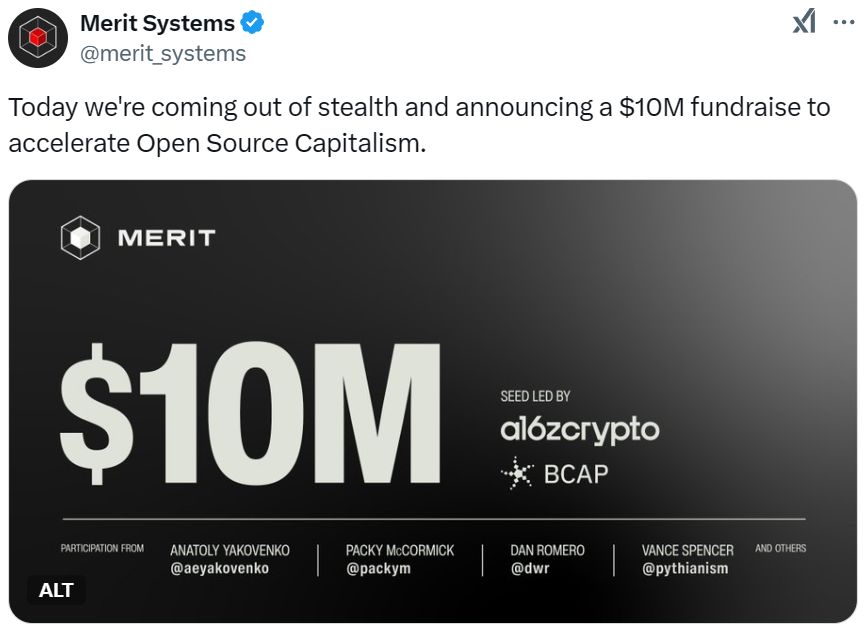Click the a16zcrypto logo

[580, 431]
